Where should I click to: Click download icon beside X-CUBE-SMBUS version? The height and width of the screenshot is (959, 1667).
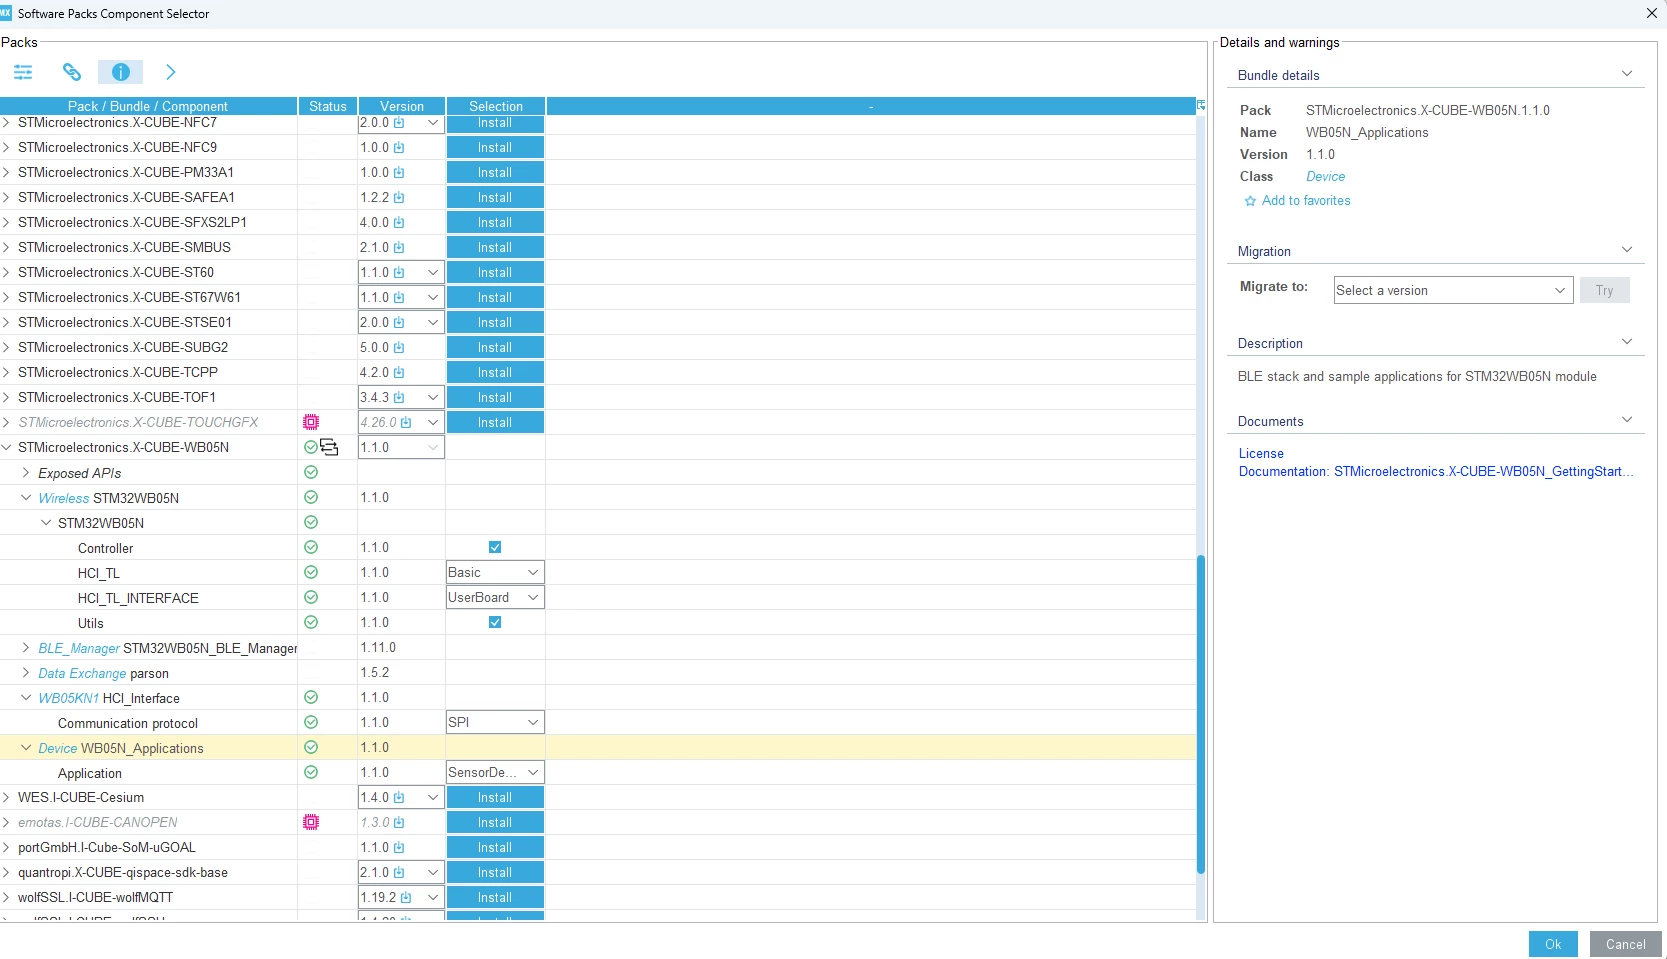(x=399, y=247)
